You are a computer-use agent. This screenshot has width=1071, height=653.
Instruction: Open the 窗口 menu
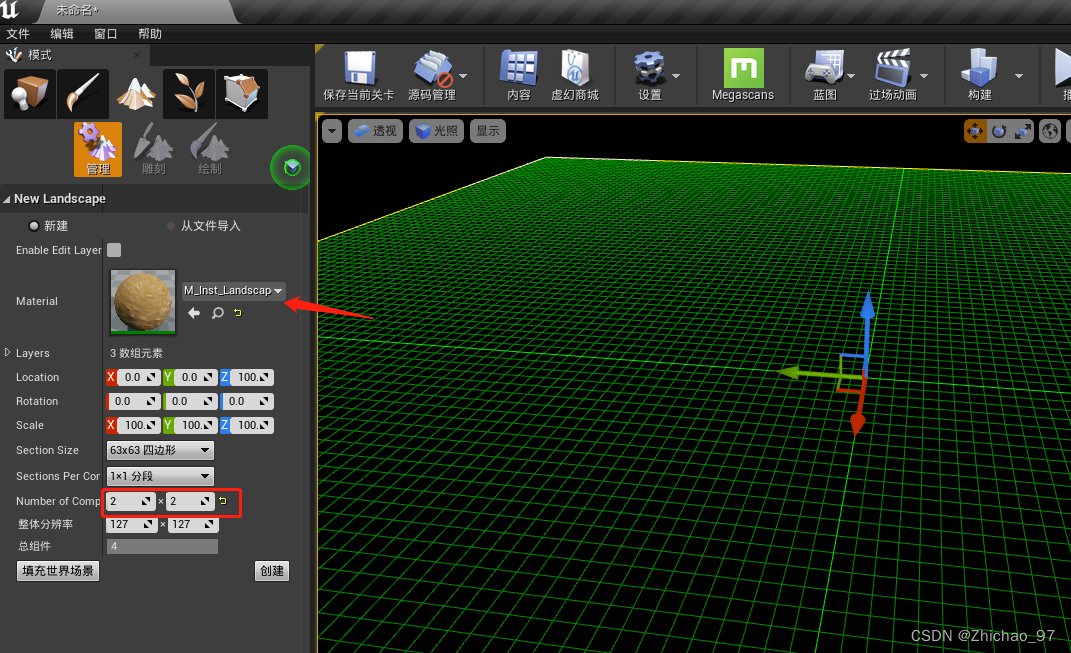click(x=105, y=33)
